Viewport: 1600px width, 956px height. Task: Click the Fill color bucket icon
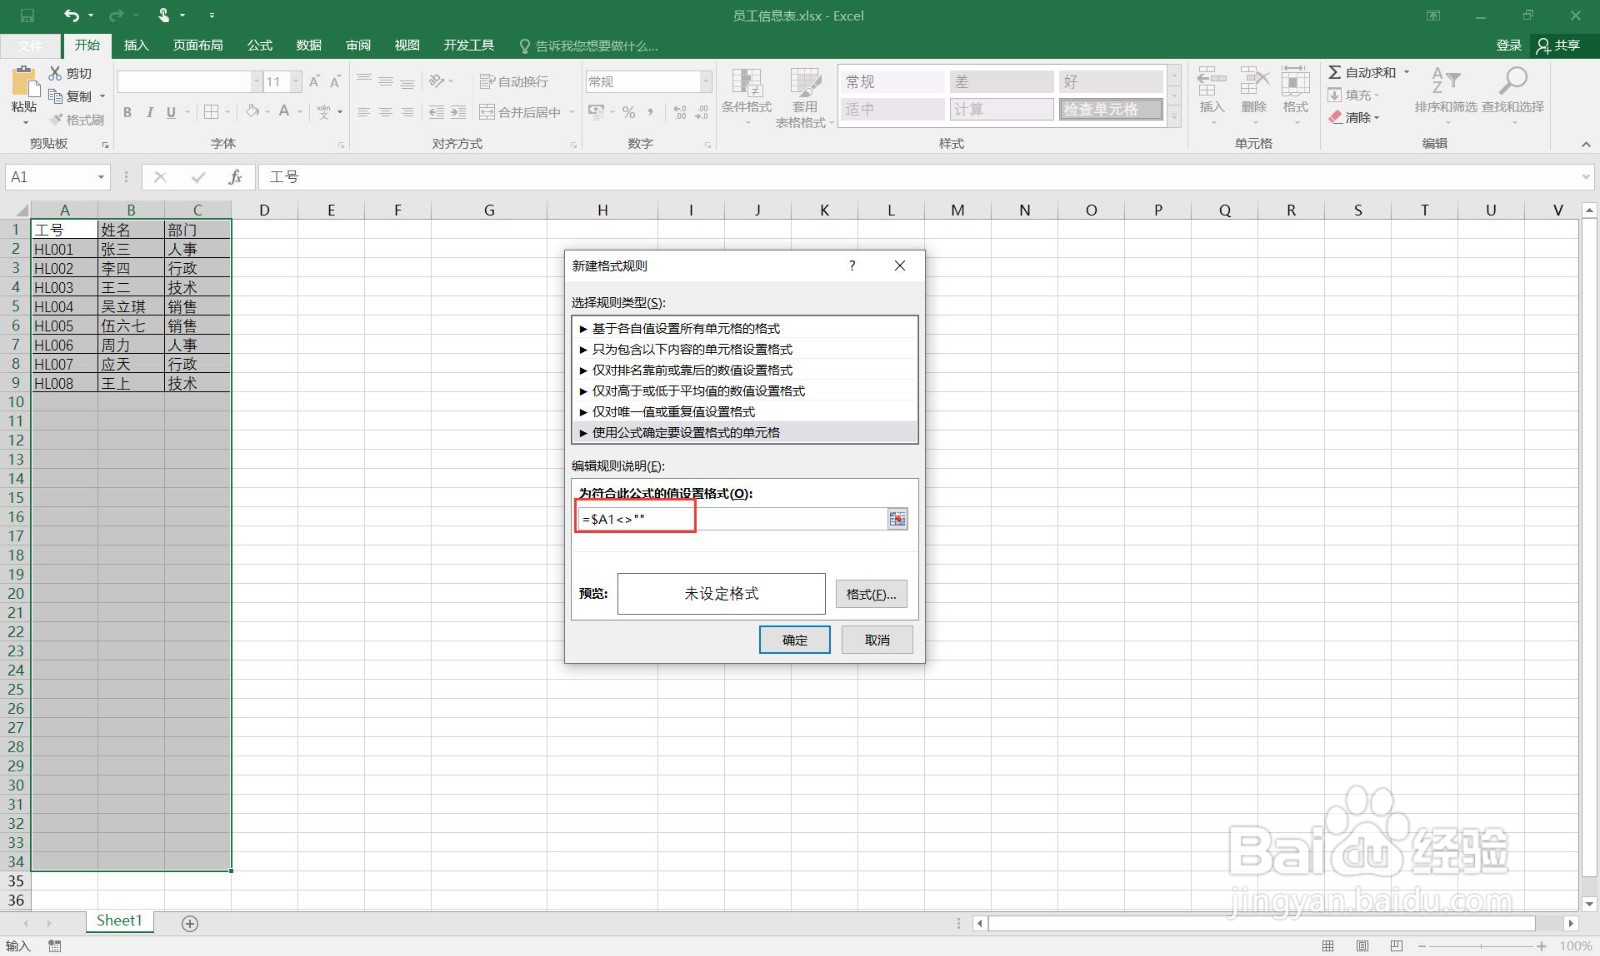(252, 111)
